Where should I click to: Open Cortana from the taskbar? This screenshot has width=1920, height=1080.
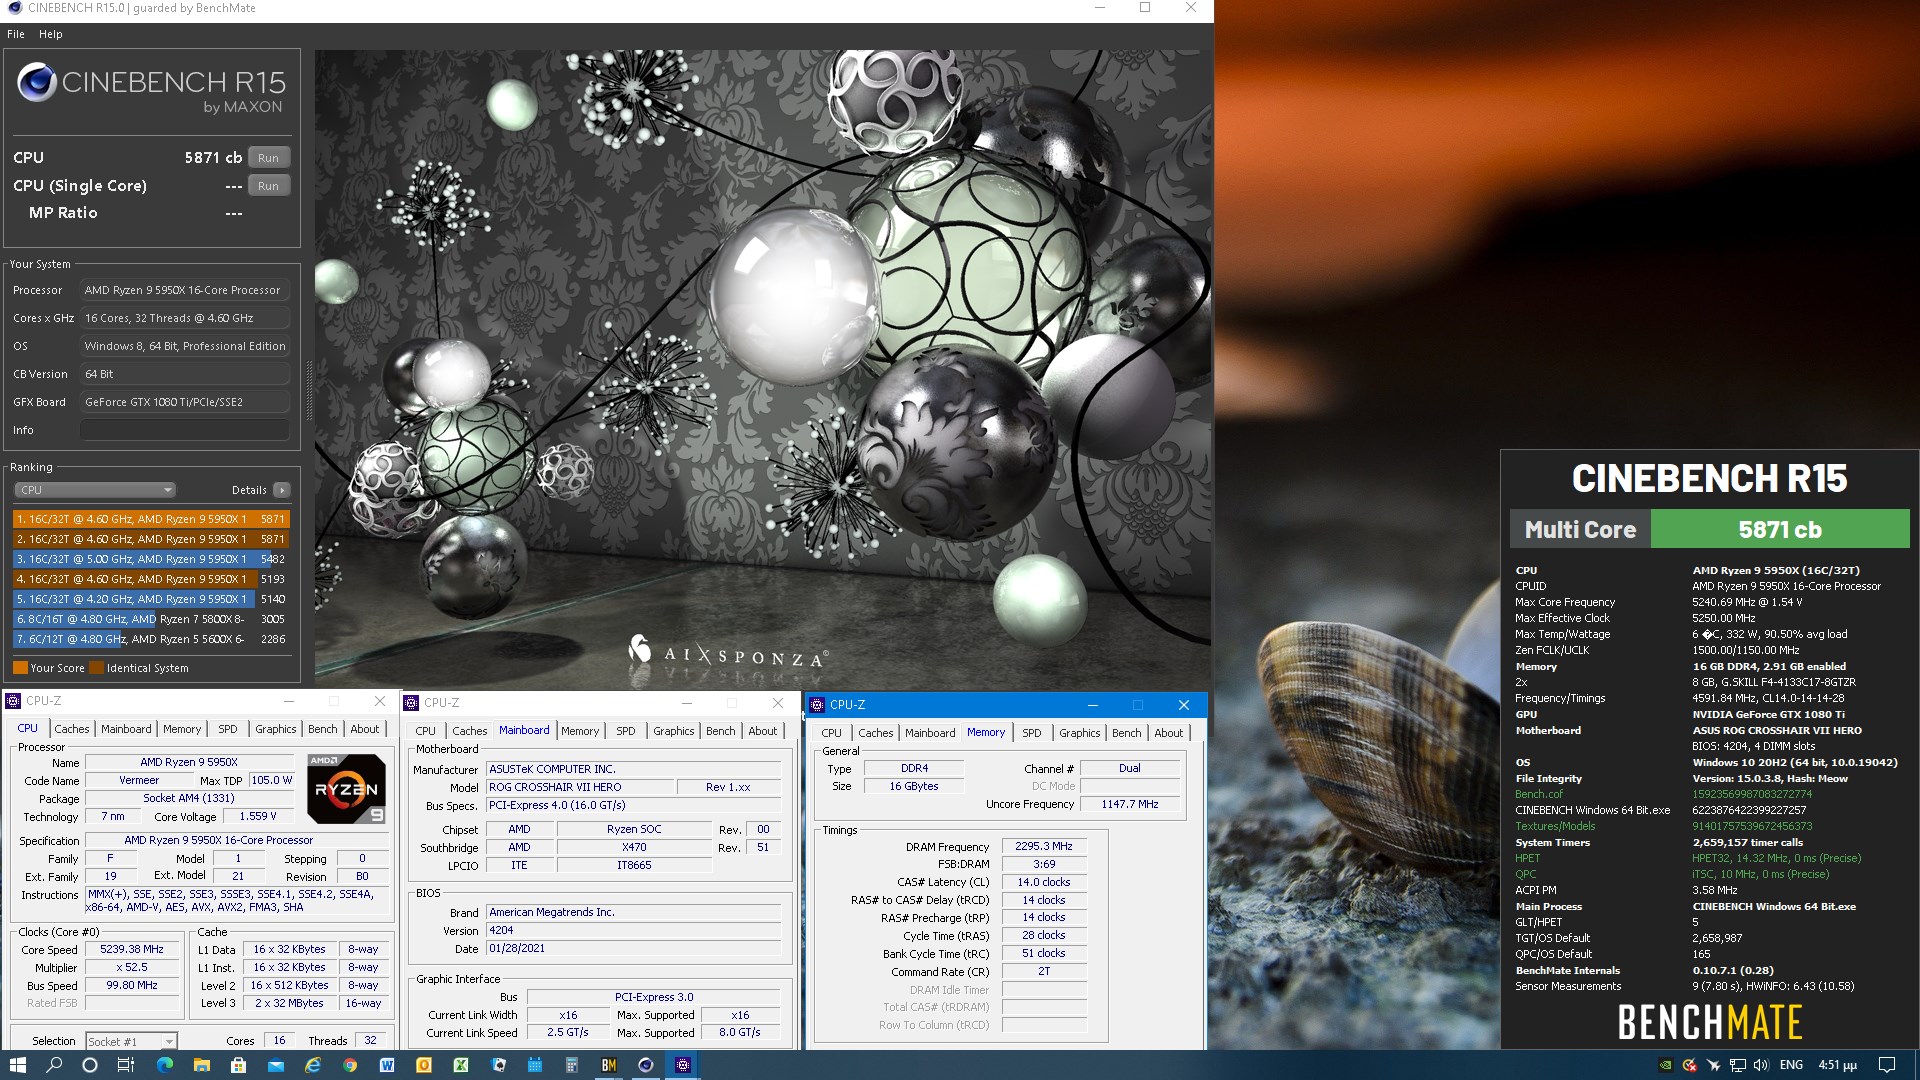(89, 1065)
